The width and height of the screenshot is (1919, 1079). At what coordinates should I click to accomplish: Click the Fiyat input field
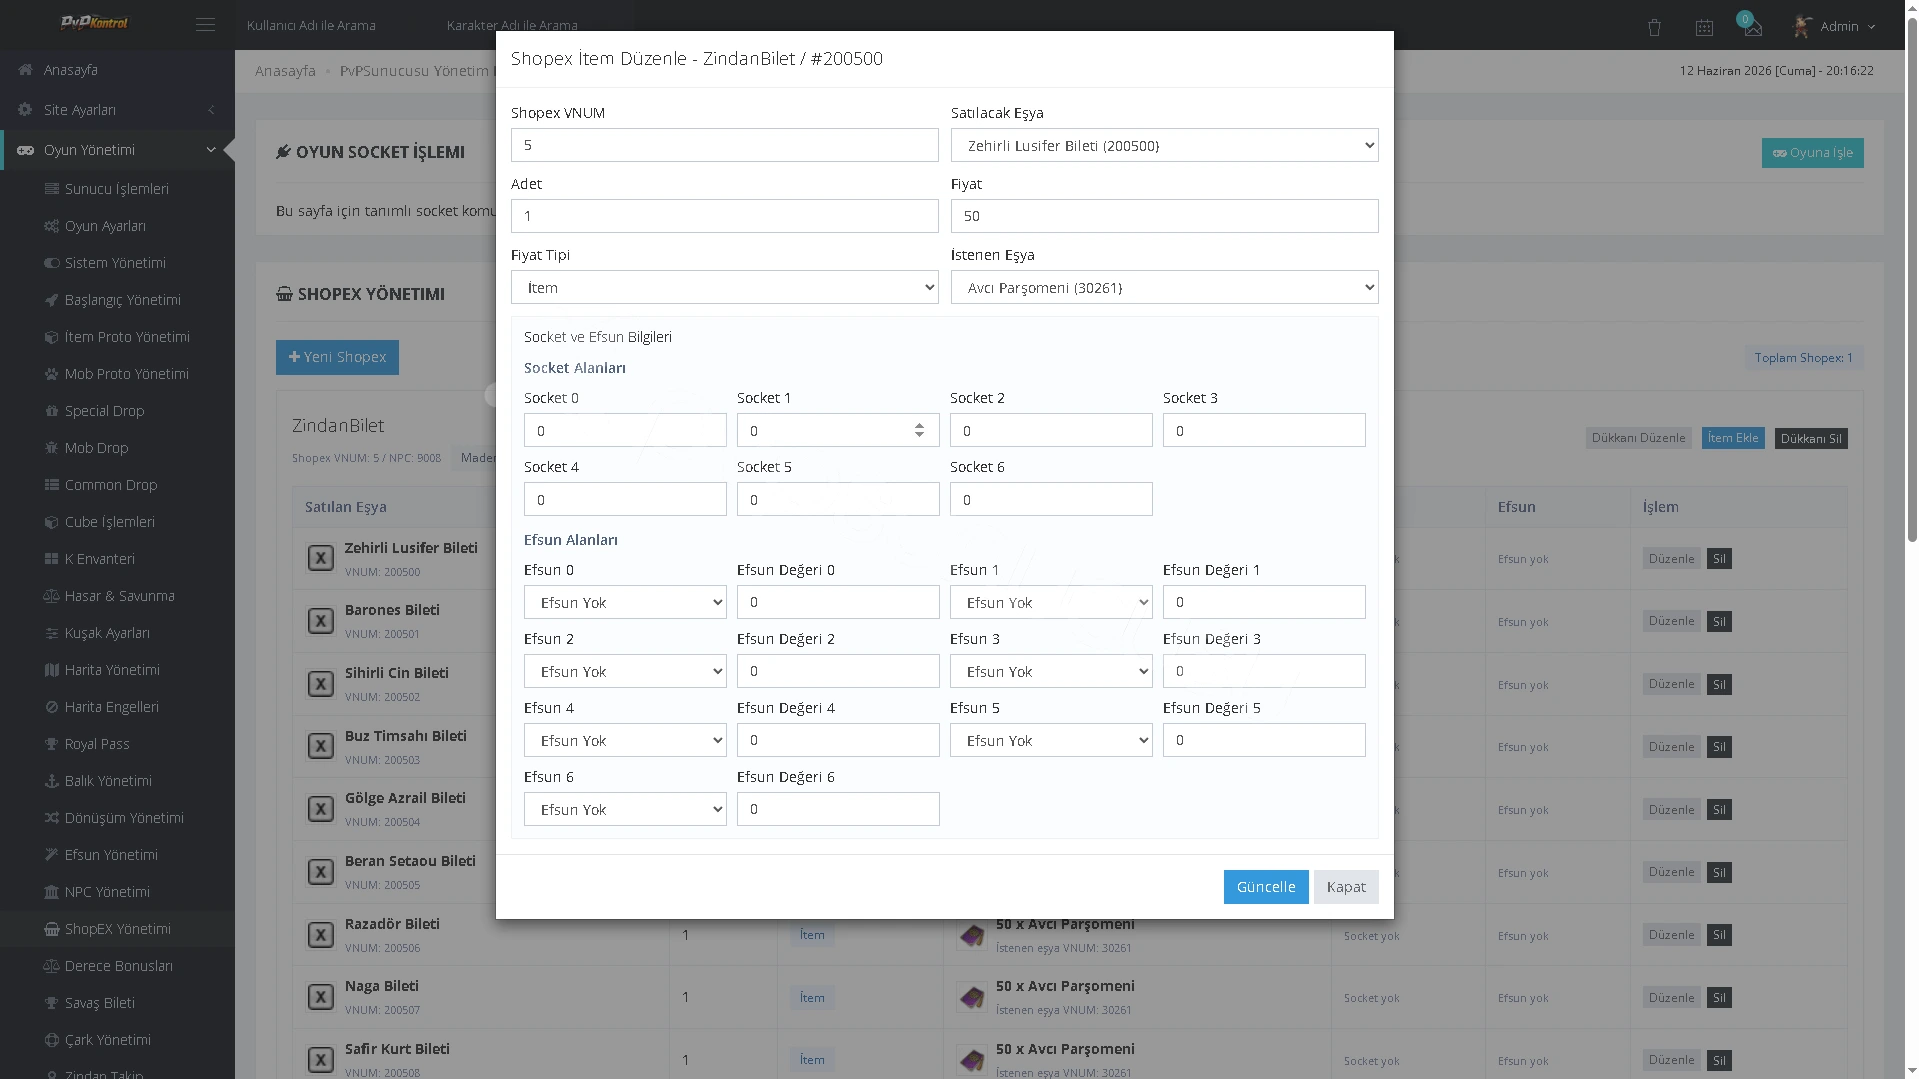tap(1164, 216)
